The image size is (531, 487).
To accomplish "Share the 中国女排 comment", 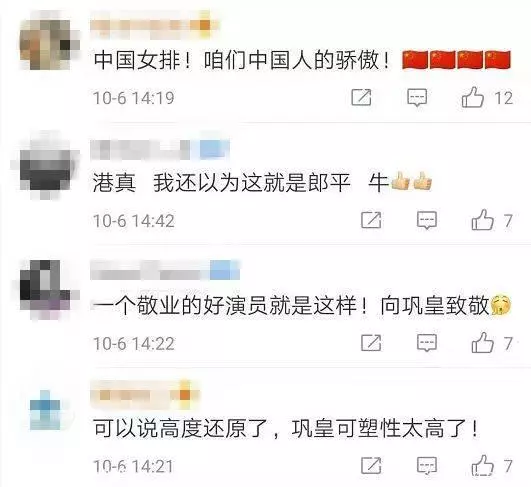I will (x=361, y=98).
